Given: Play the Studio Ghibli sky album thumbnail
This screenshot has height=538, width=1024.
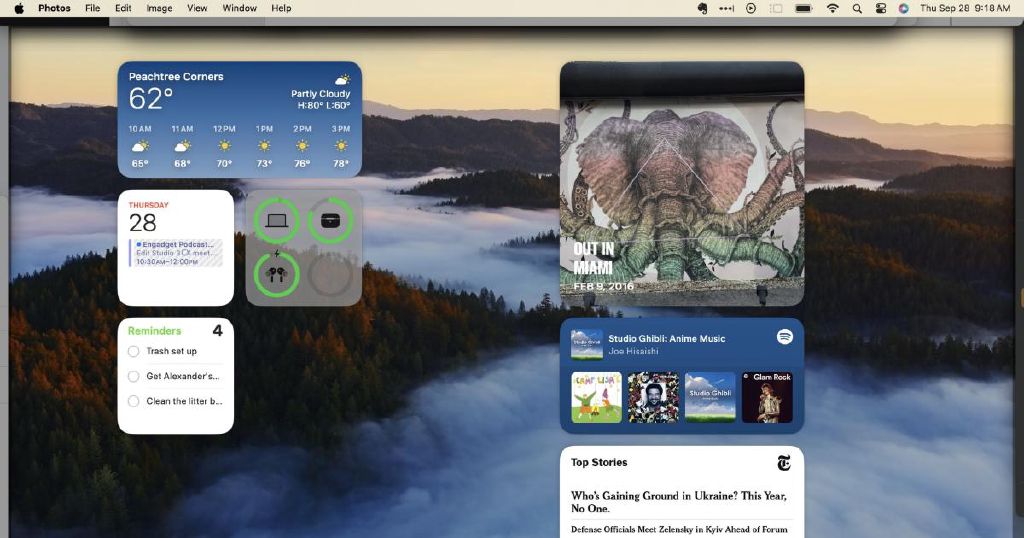Looking at the screenshot, I should click(710, 398).
